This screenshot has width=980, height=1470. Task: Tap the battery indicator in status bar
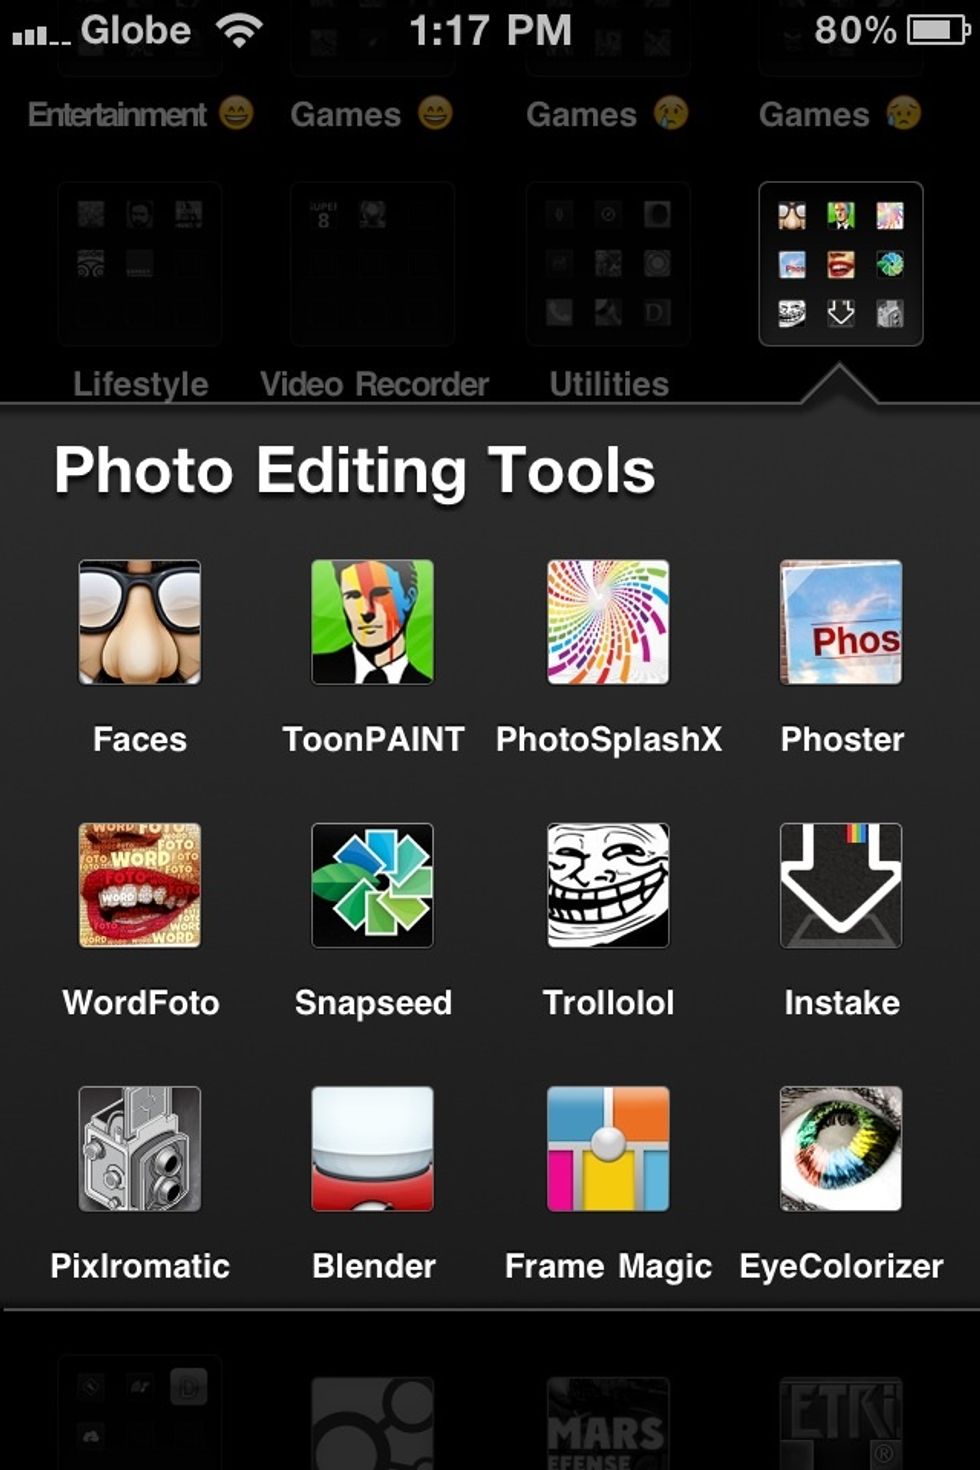click(x=938, y=30)
